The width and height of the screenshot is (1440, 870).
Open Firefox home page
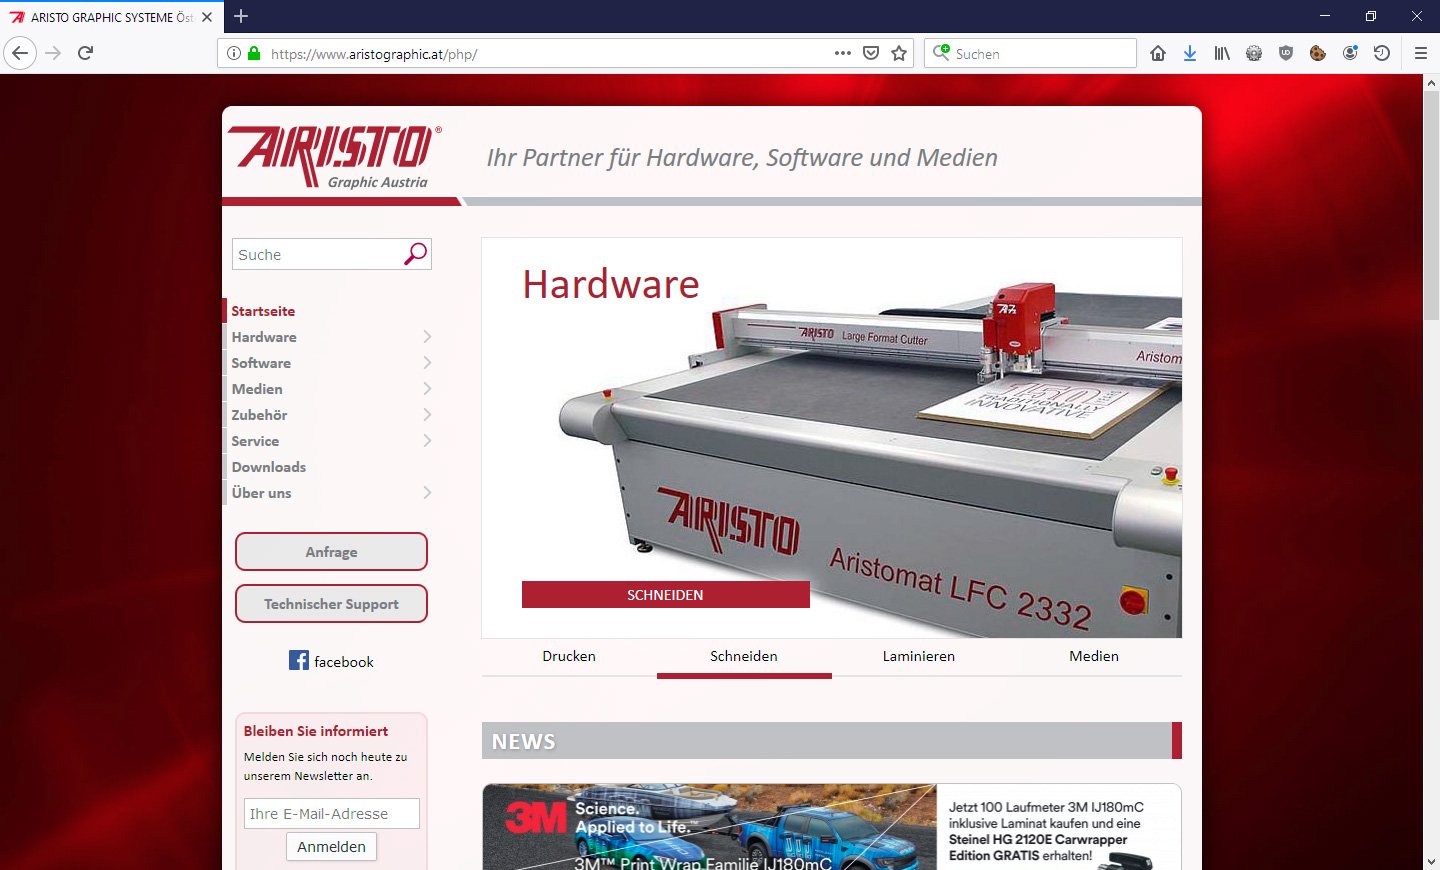click(1158, 53)
